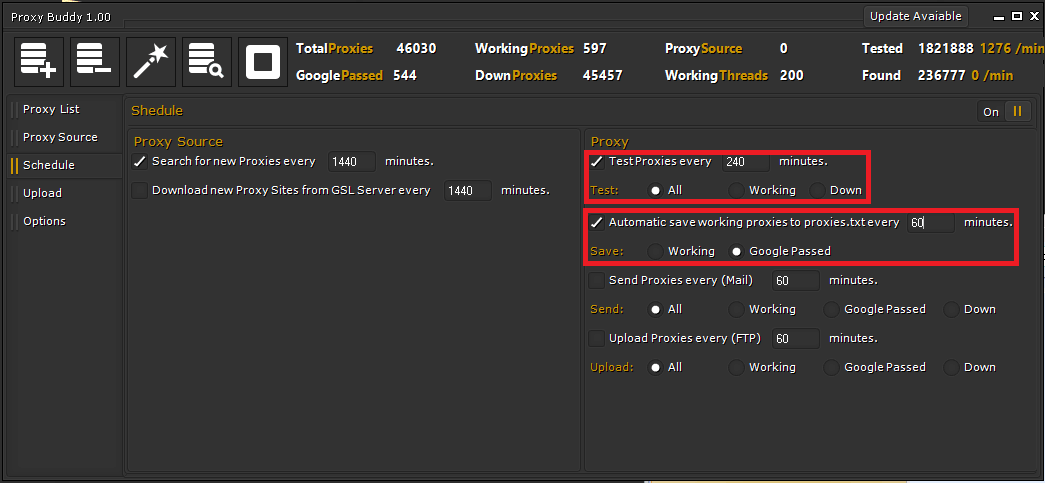Select All radio in Send row
The width and height of the screenshot is (1045, 483).
[656, 310]
